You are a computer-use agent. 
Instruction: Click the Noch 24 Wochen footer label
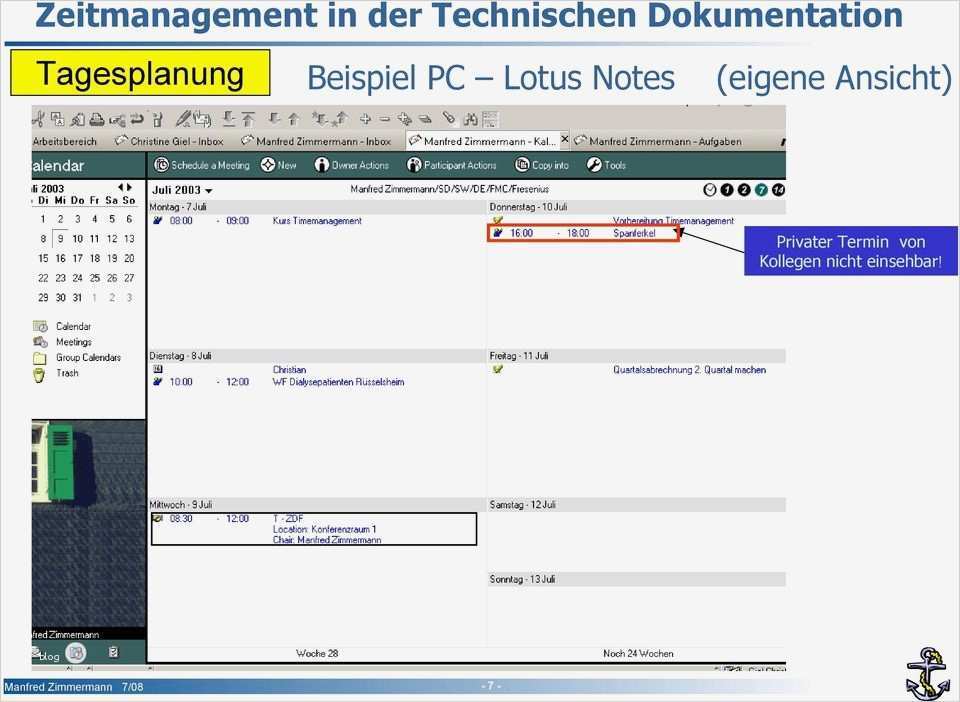(x=638, y=654)
